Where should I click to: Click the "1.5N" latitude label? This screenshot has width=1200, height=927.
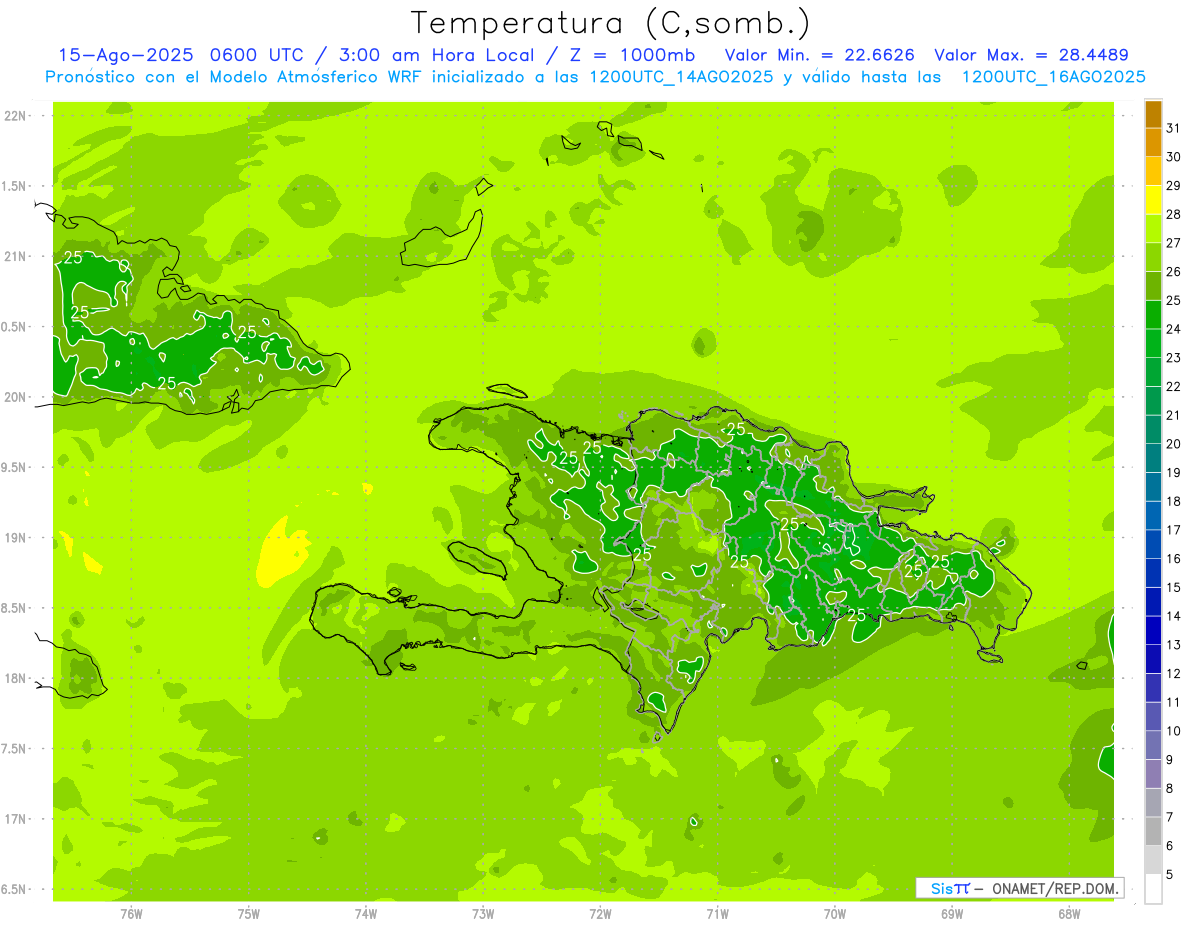14,186
